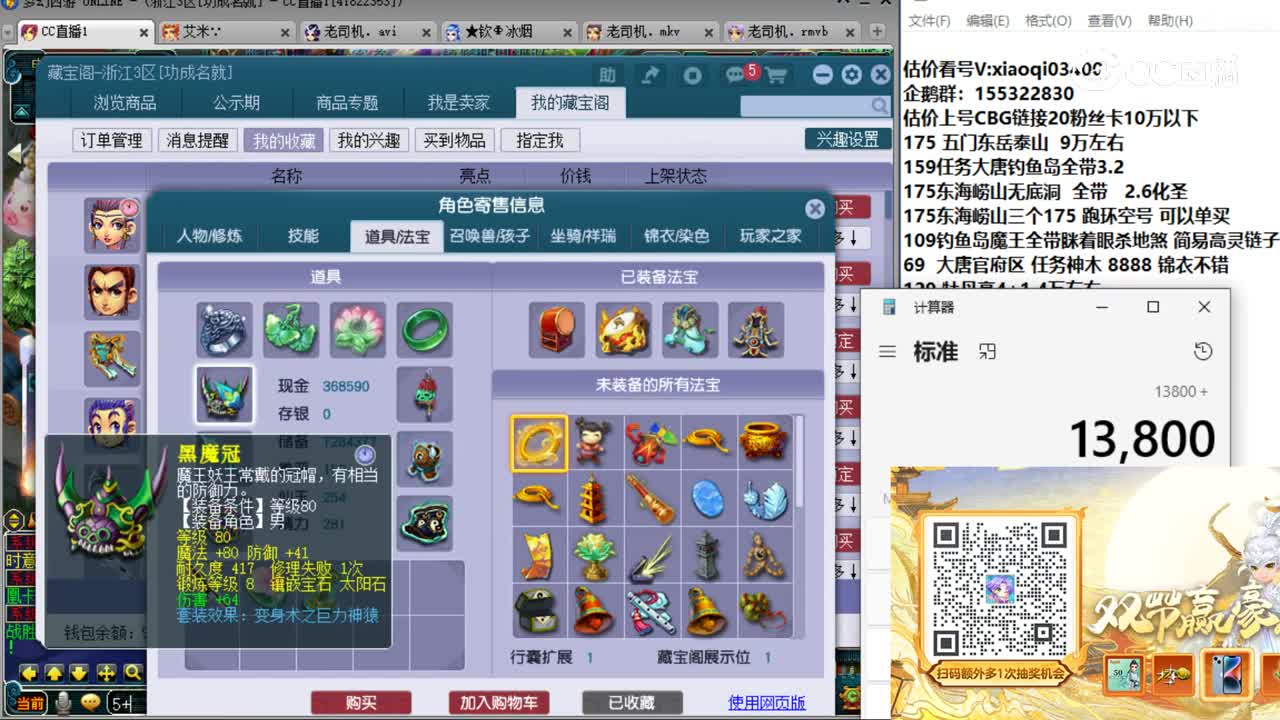Select the black demon crown helmet
The width and height of the screenshot is (1280, 720).
(224, 395)
